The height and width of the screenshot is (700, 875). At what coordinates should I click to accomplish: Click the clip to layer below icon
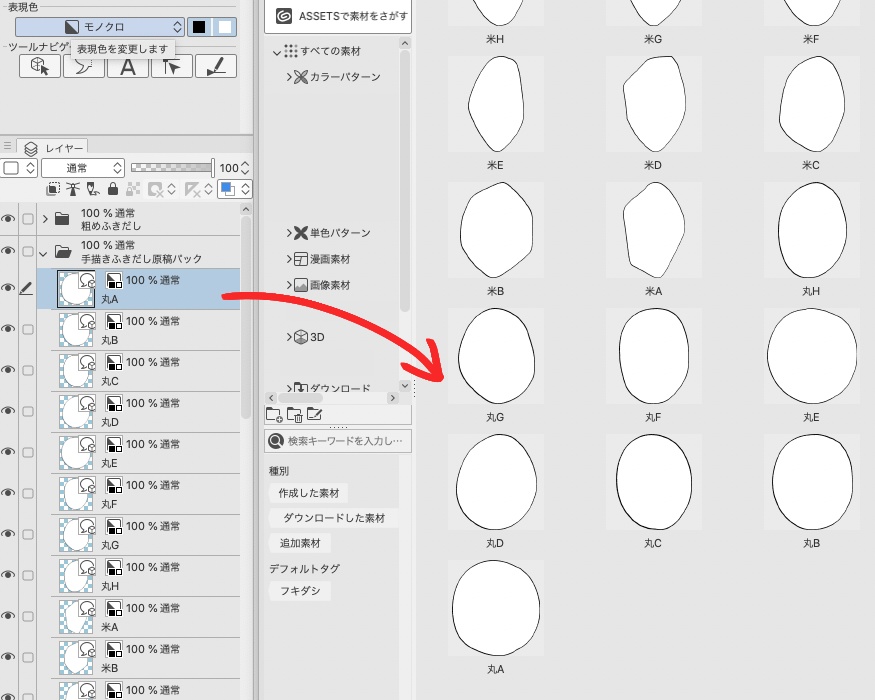click(53, 188)
